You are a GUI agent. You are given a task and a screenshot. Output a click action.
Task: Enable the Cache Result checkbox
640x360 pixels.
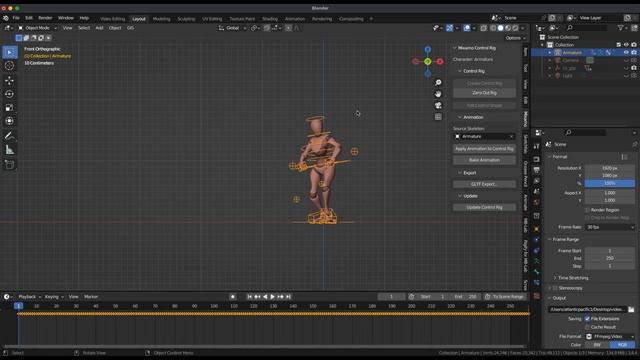point(587,327)
